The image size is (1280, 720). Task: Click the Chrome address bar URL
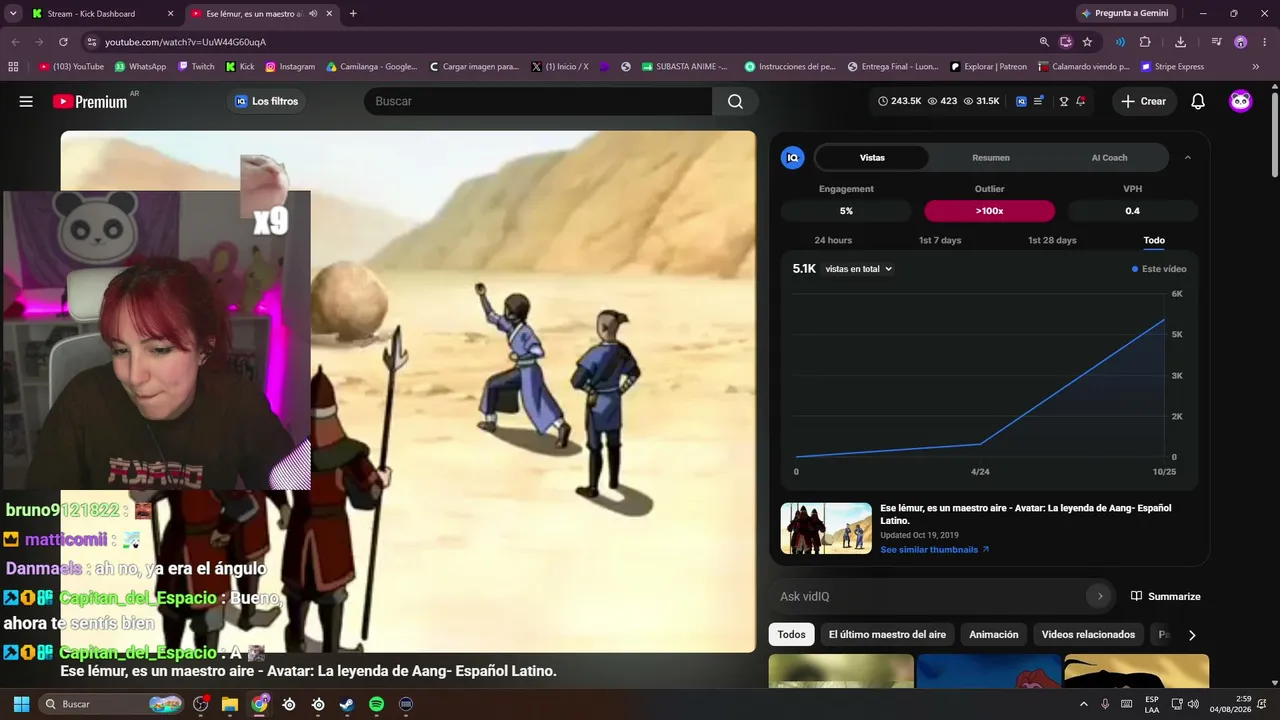186,42
